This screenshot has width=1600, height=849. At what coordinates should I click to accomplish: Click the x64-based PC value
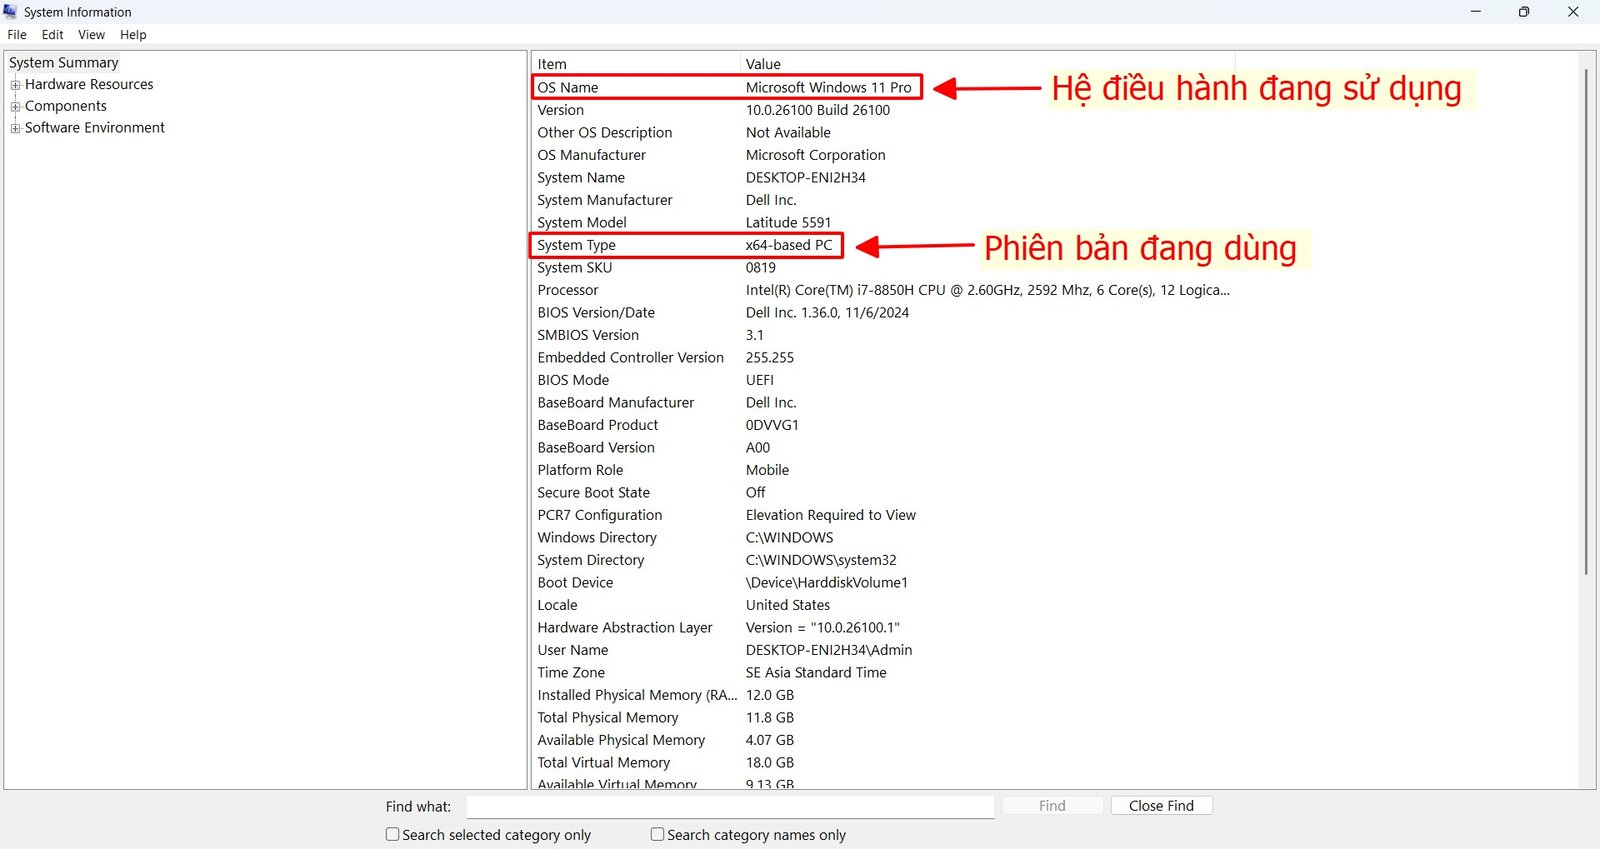(x=788, y=245)
